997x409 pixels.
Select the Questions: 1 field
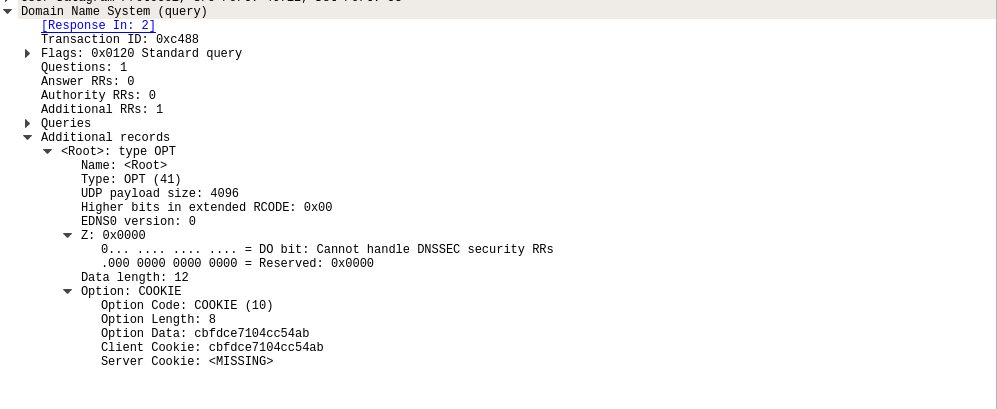pyautogui.click(x=84, y=67)
